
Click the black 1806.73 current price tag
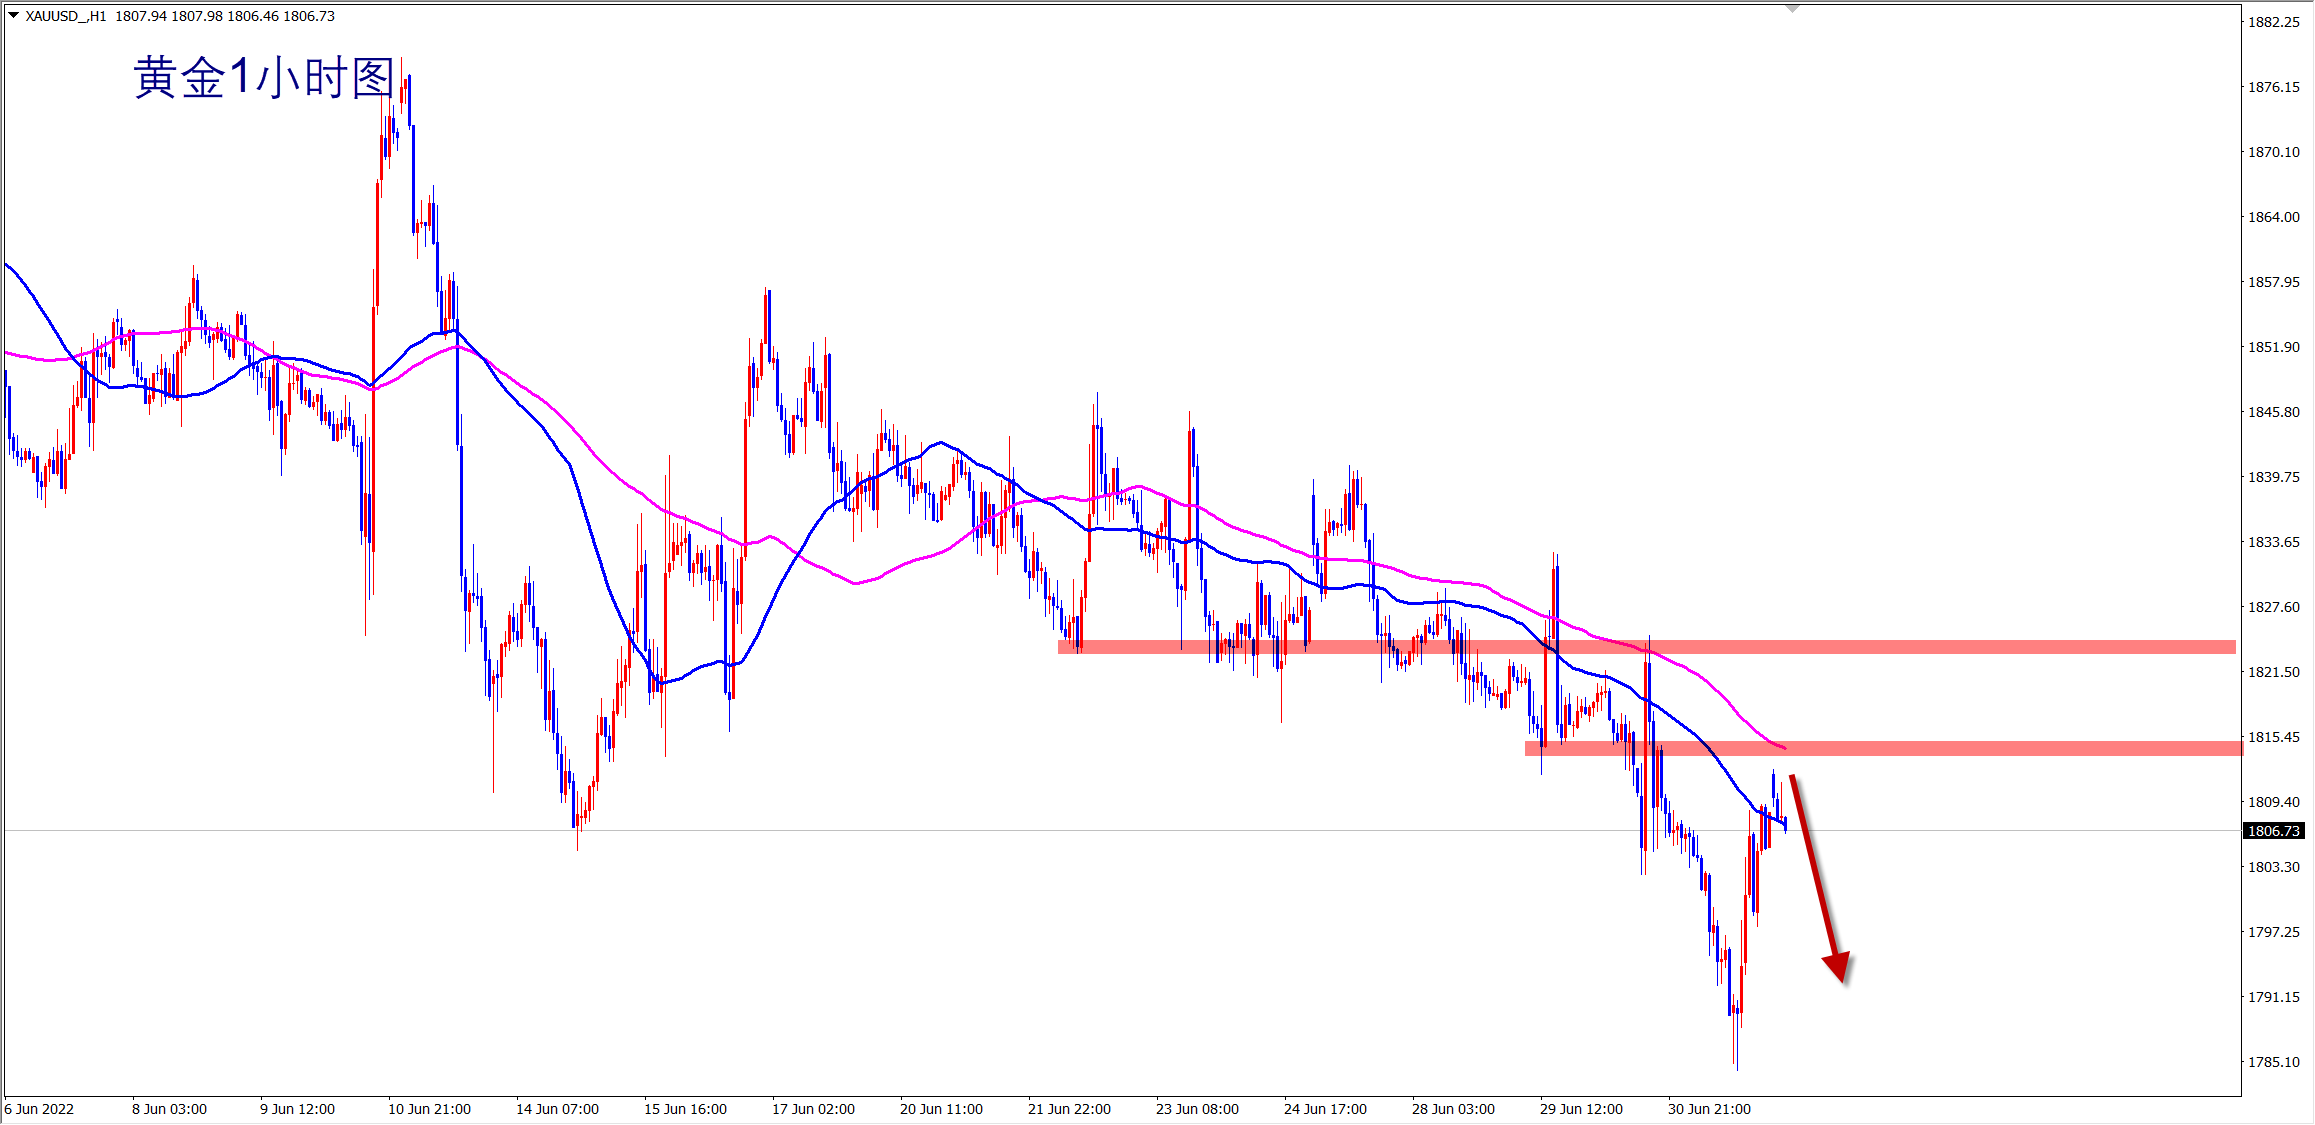coord(2274,831)
